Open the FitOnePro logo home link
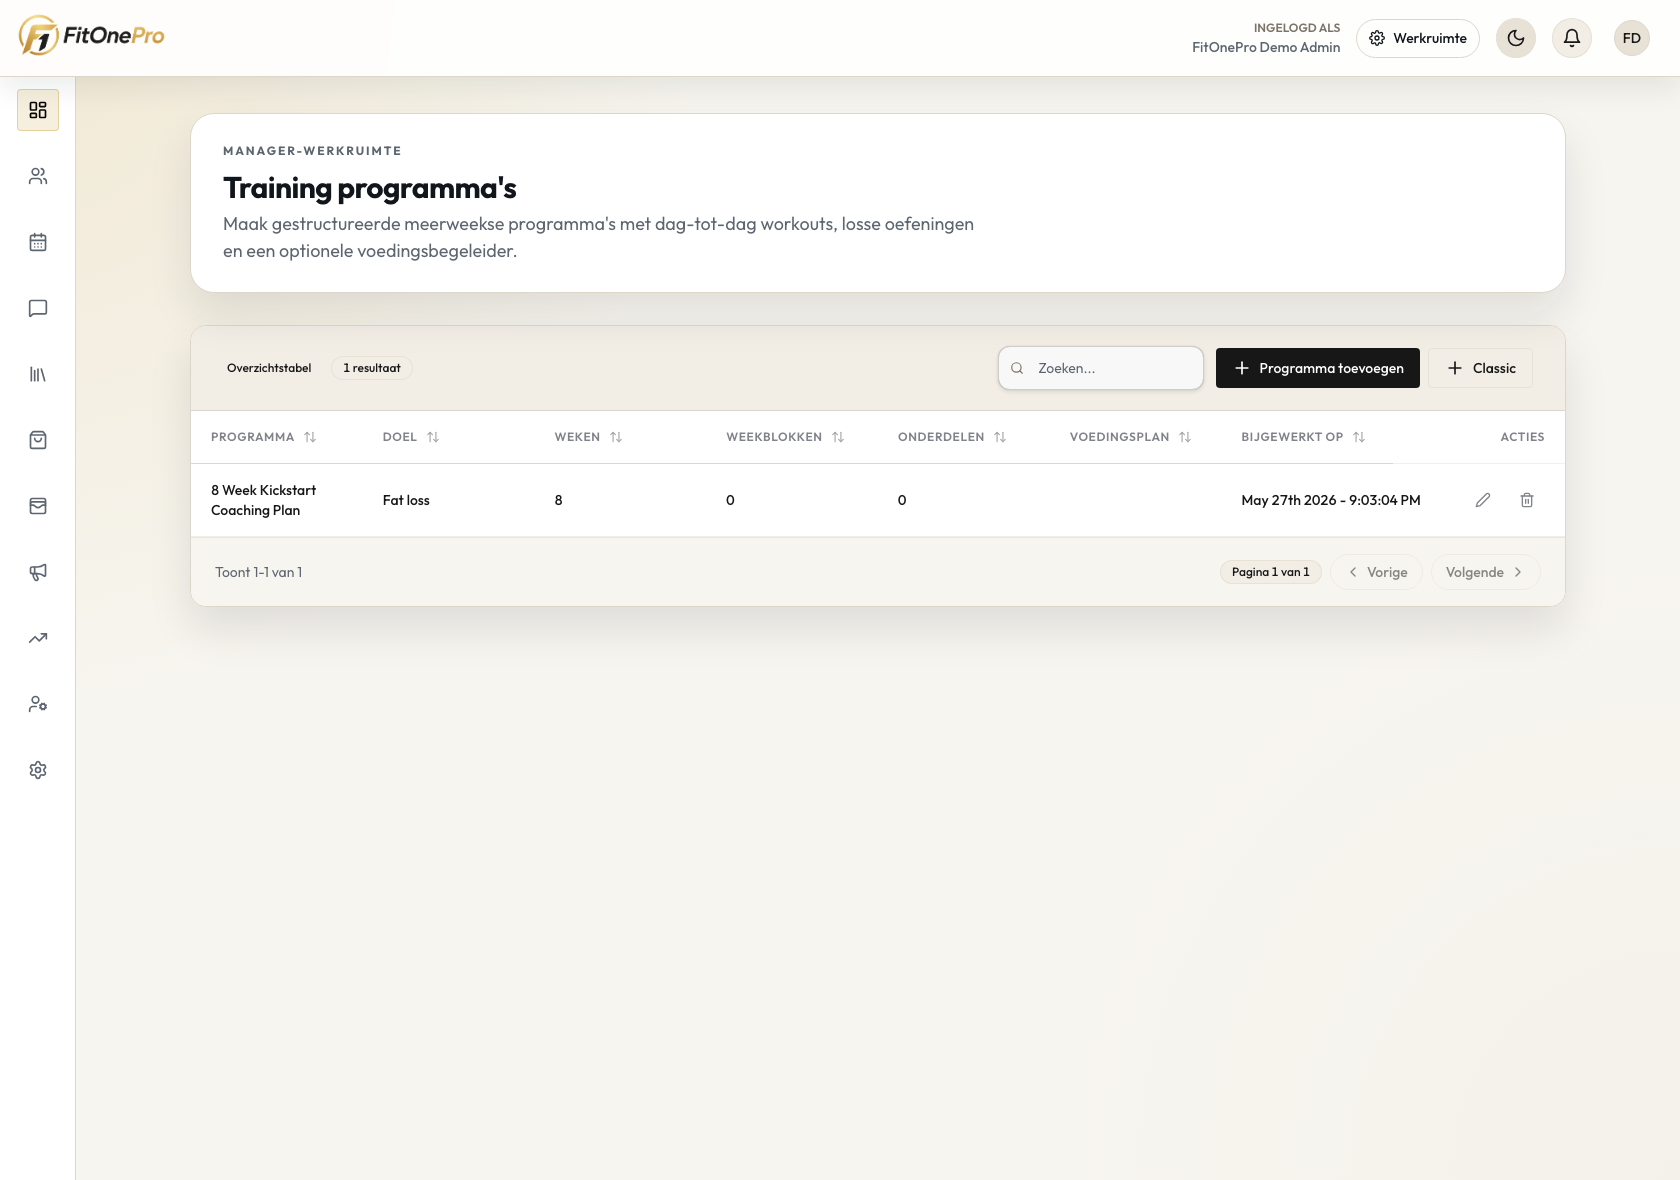 [x=92, y=37]
